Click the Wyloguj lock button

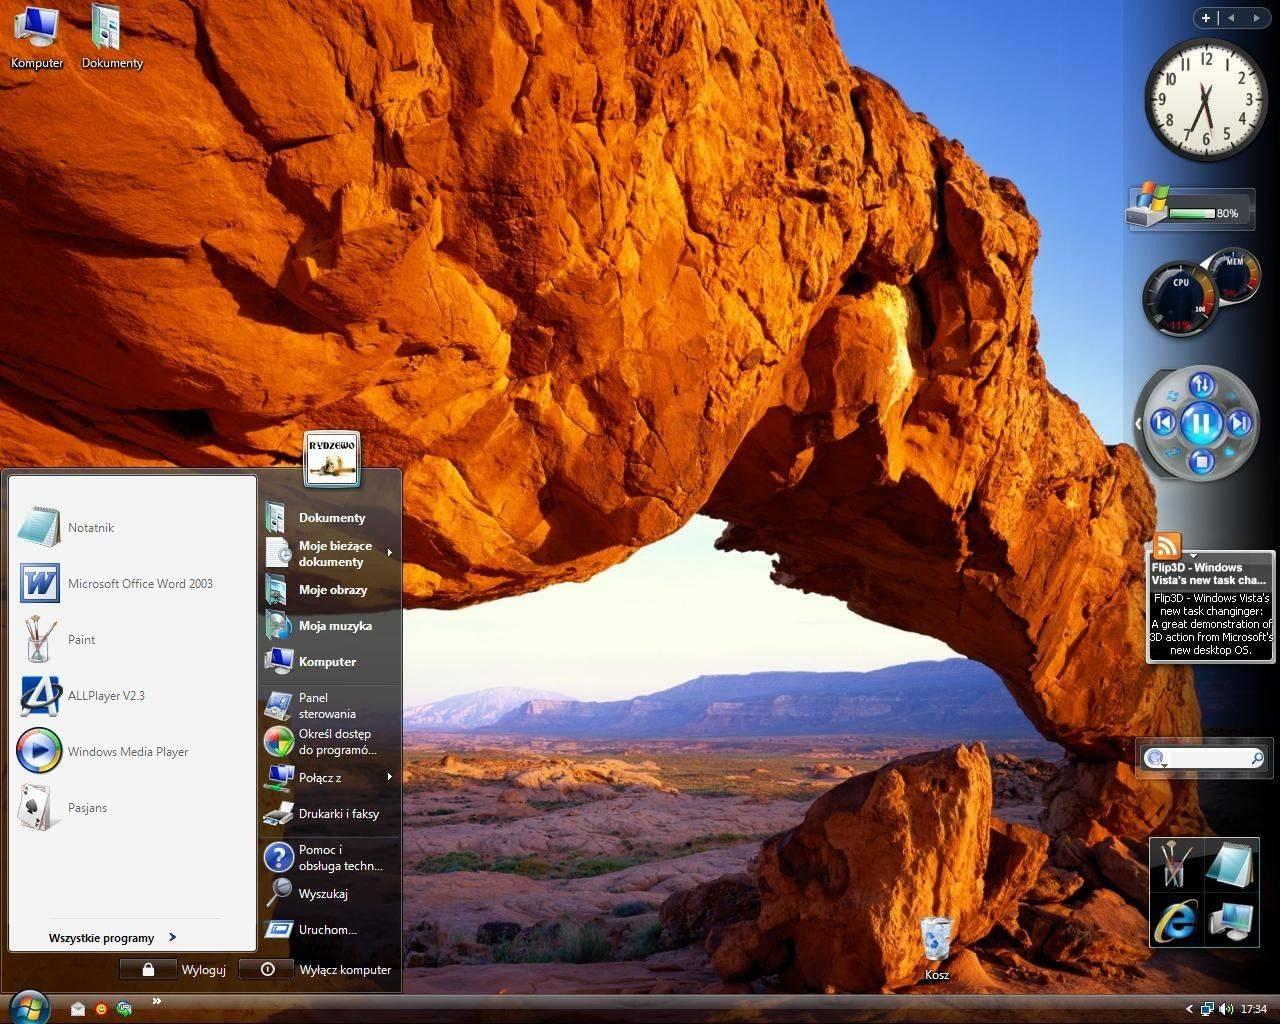(149, 969)
